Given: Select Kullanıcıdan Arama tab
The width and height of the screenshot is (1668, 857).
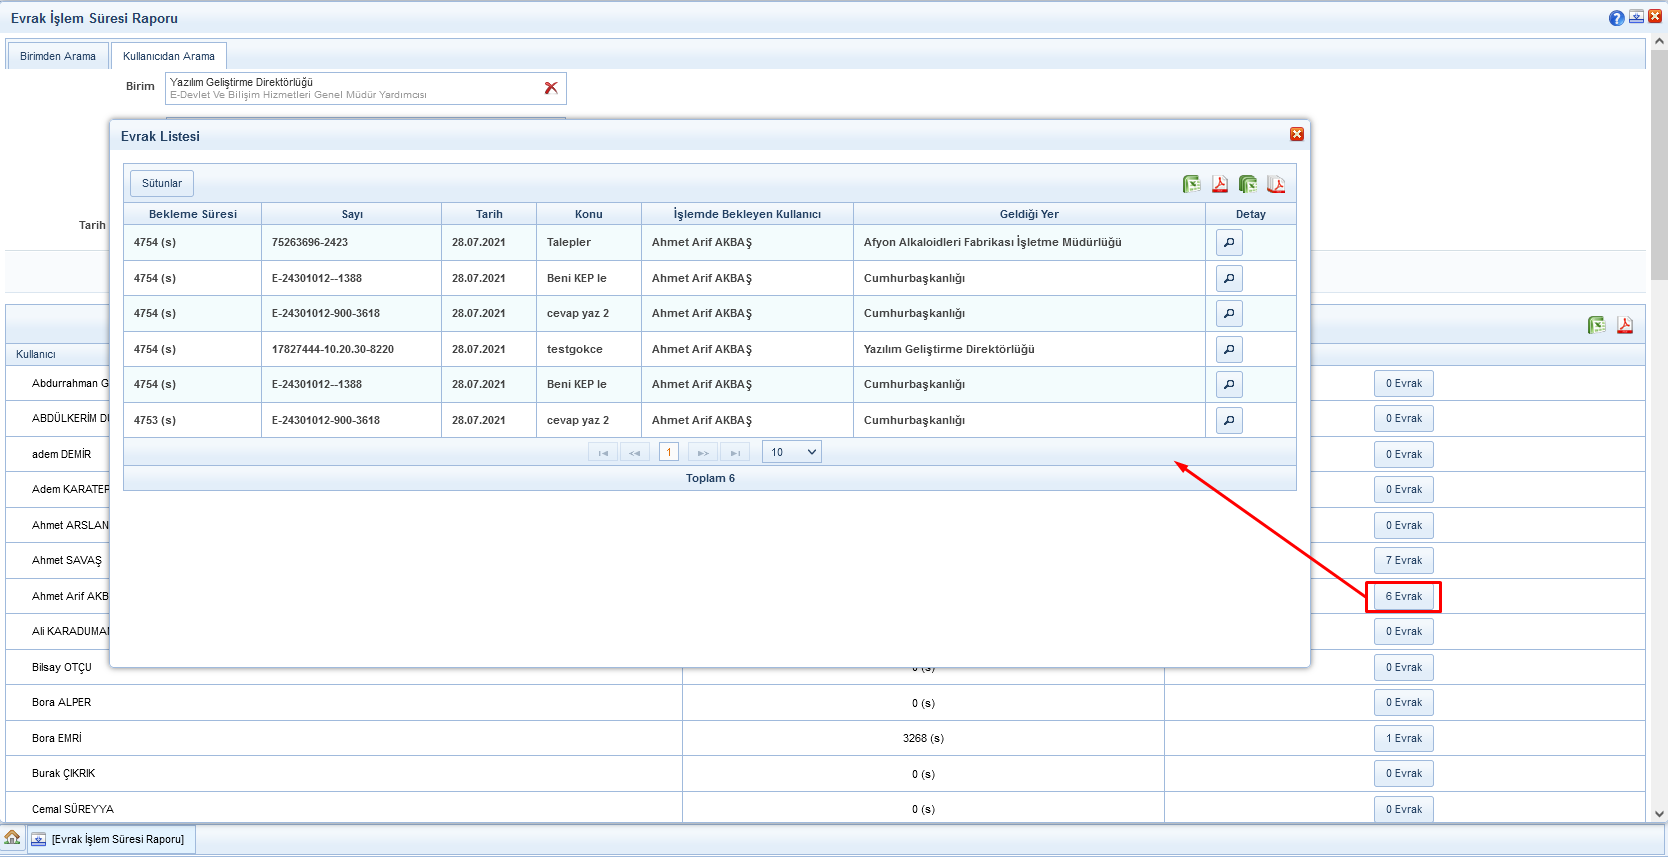Looking at the screenshot, I should pyautogui.click(x=169, y=56).
